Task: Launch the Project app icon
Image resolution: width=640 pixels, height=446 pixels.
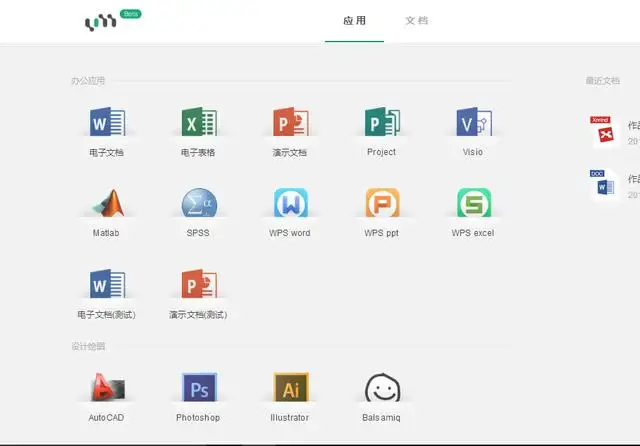Action: 382,122
